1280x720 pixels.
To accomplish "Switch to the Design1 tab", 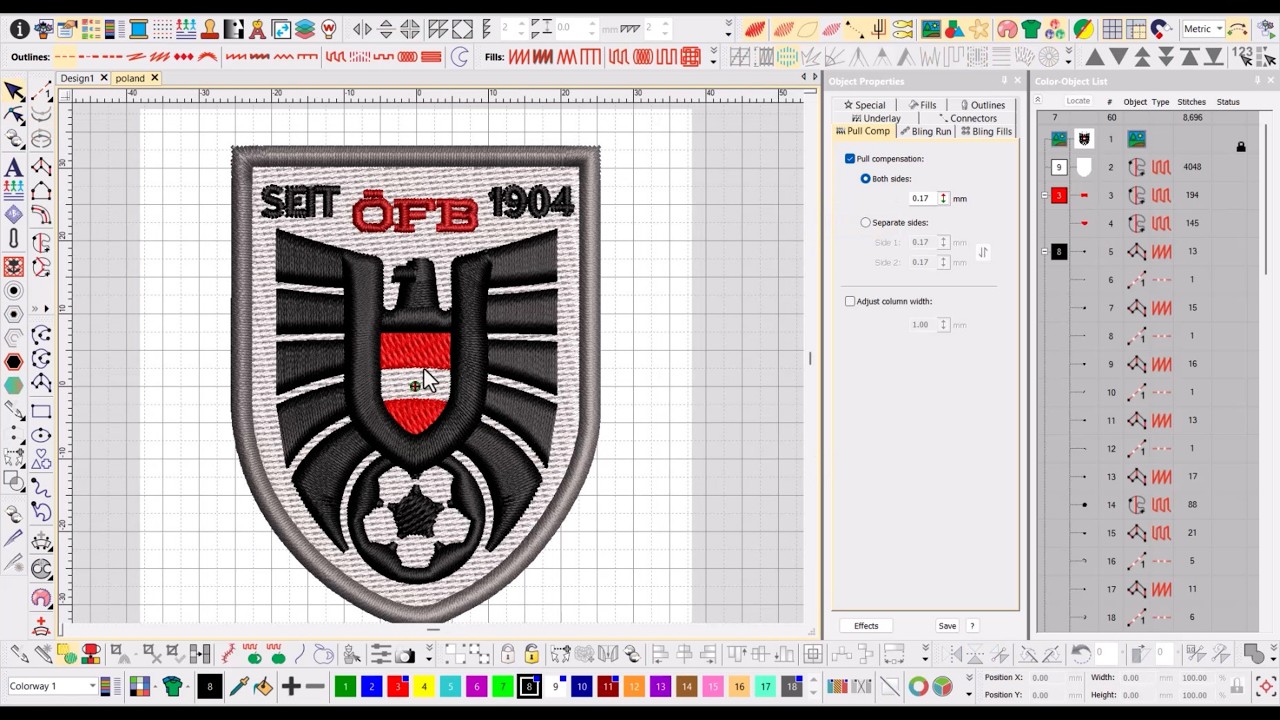I will [77, 78].
